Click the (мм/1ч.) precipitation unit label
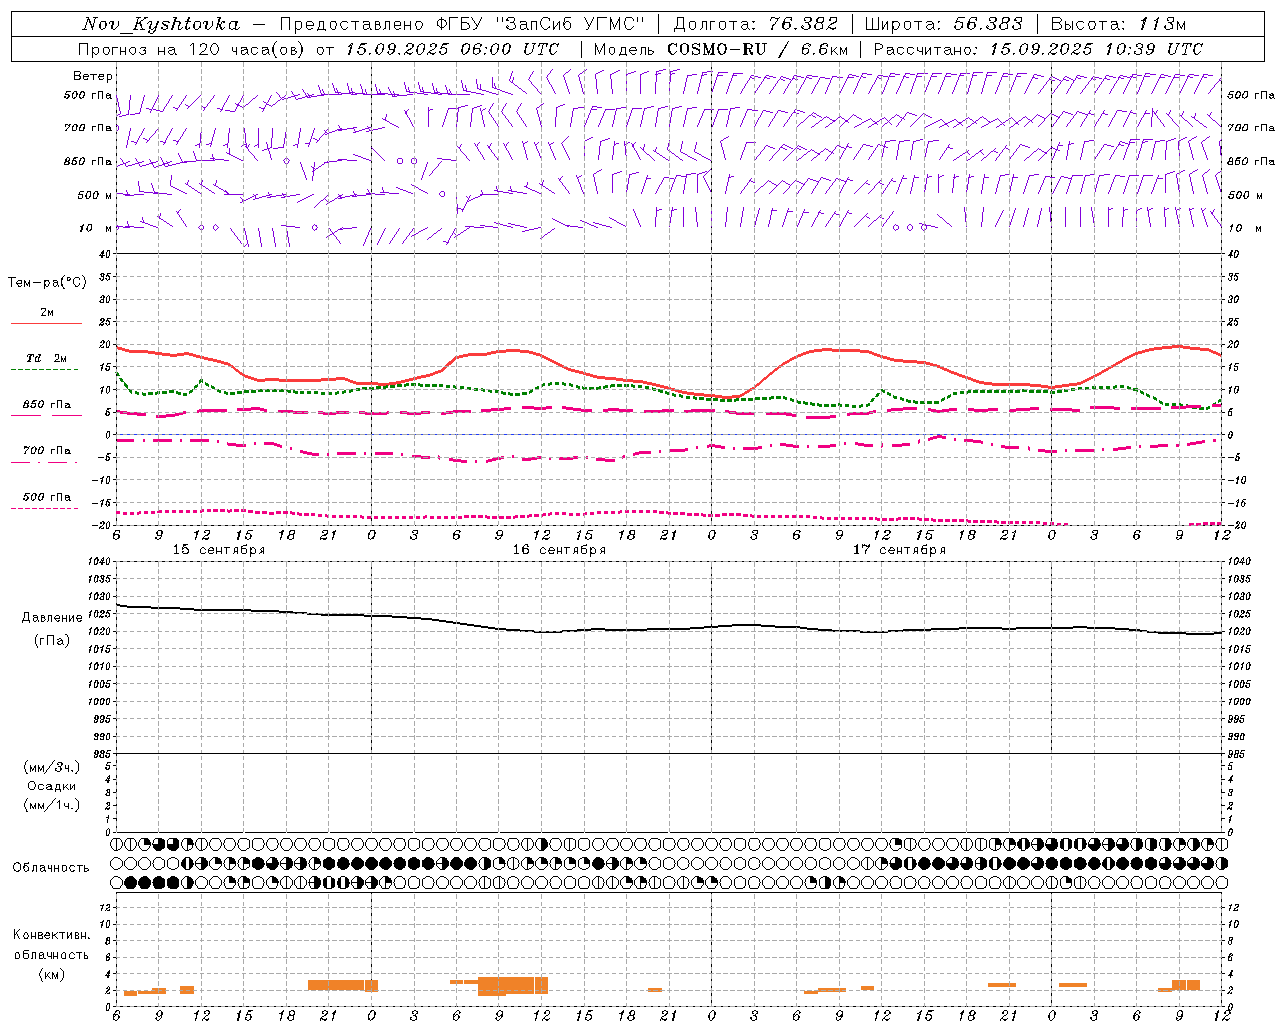Screen dimensions: 1280x1024 tap(52, 805)
